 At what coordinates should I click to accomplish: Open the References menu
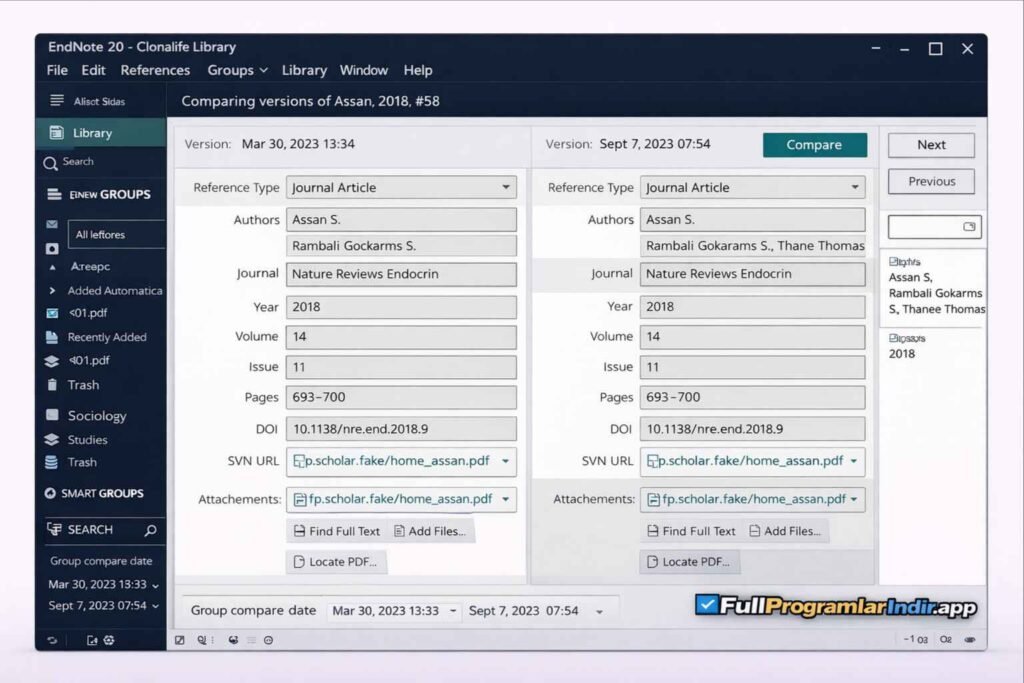(x=155, y=70)
